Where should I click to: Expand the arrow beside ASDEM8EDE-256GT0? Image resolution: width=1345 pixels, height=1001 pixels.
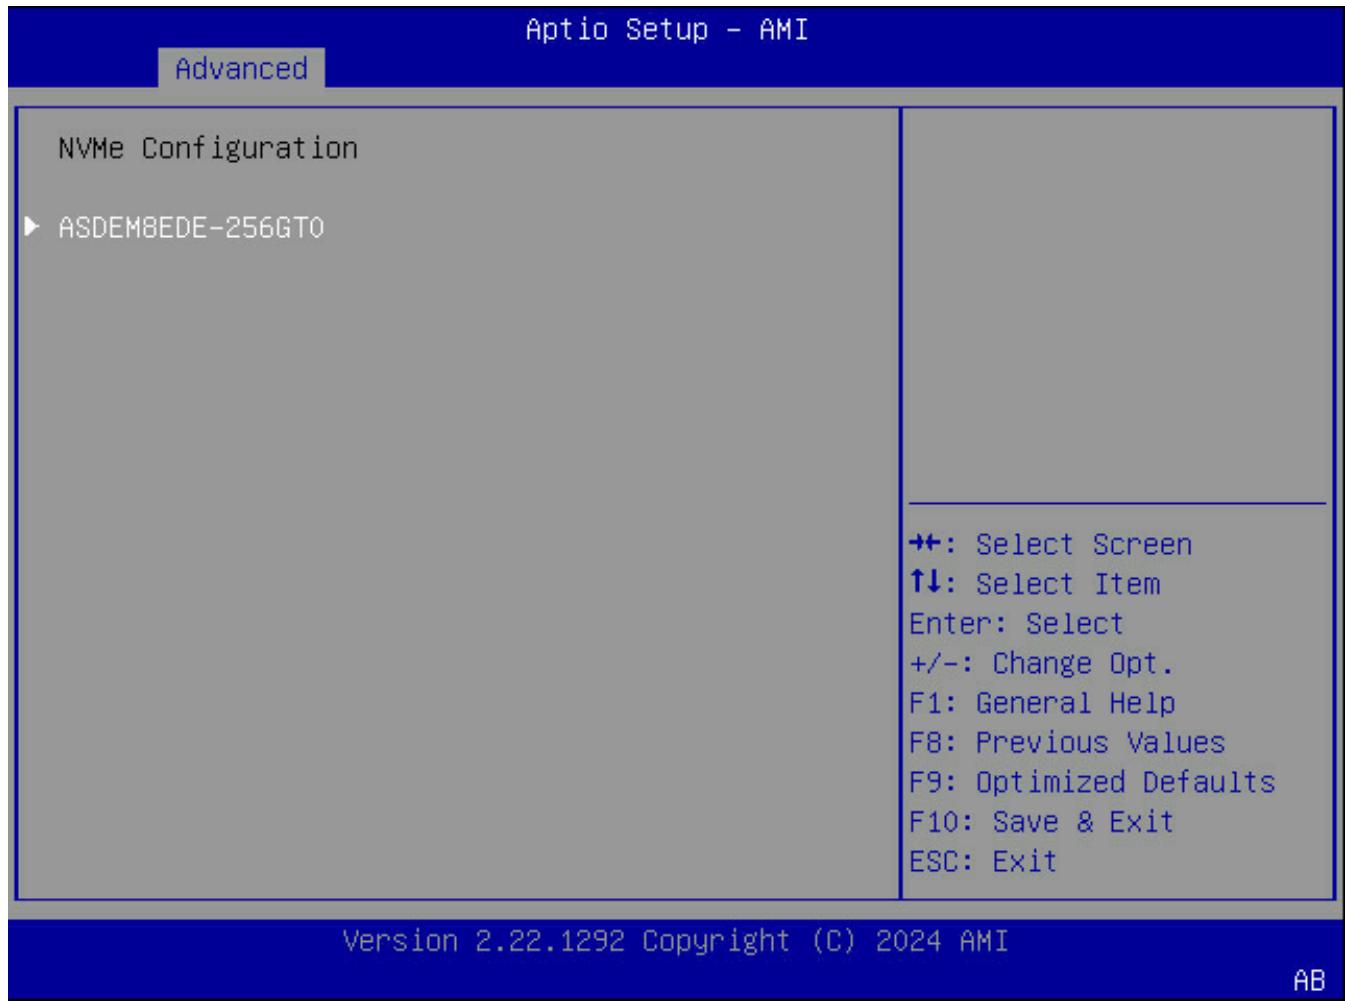(32, 227)
